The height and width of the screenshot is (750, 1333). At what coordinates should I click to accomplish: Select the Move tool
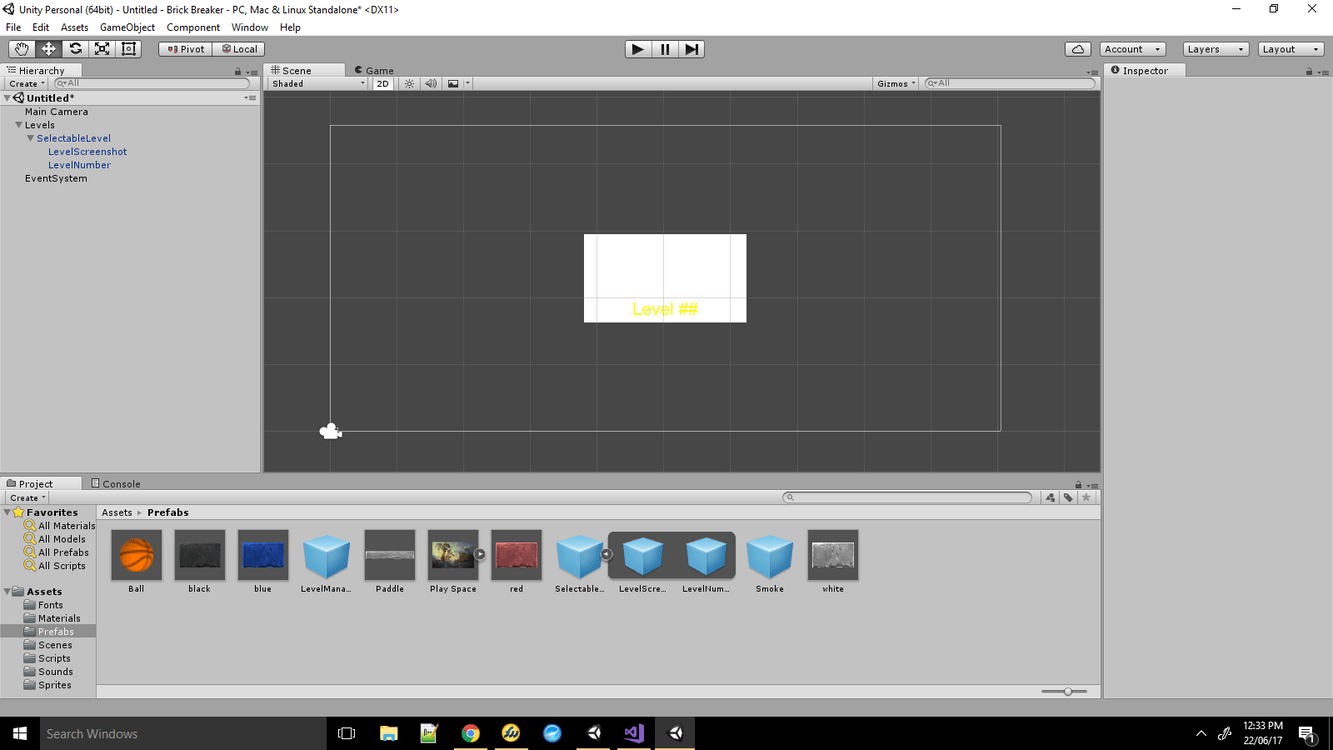47,48
